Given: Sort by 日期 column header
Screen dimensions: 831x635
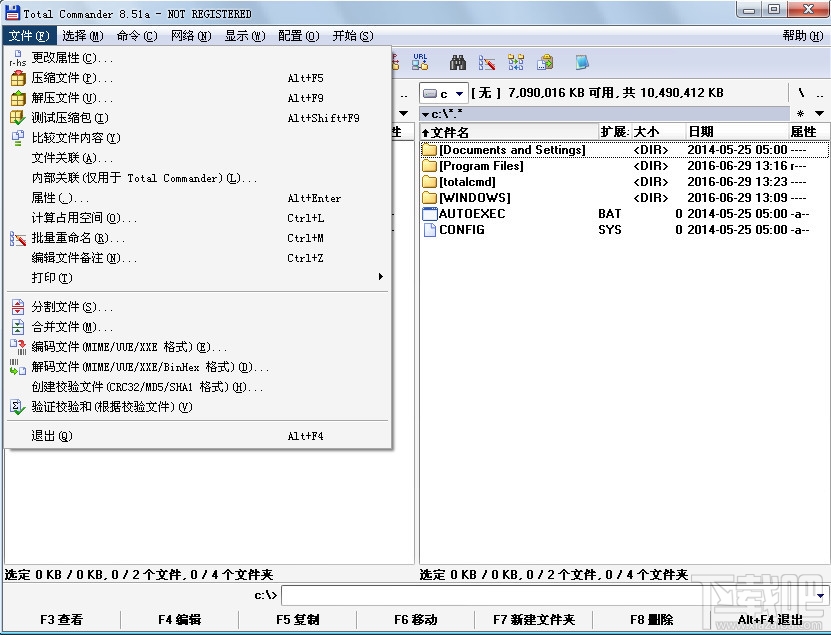Looking at the screenshot, I should (737, 132).
